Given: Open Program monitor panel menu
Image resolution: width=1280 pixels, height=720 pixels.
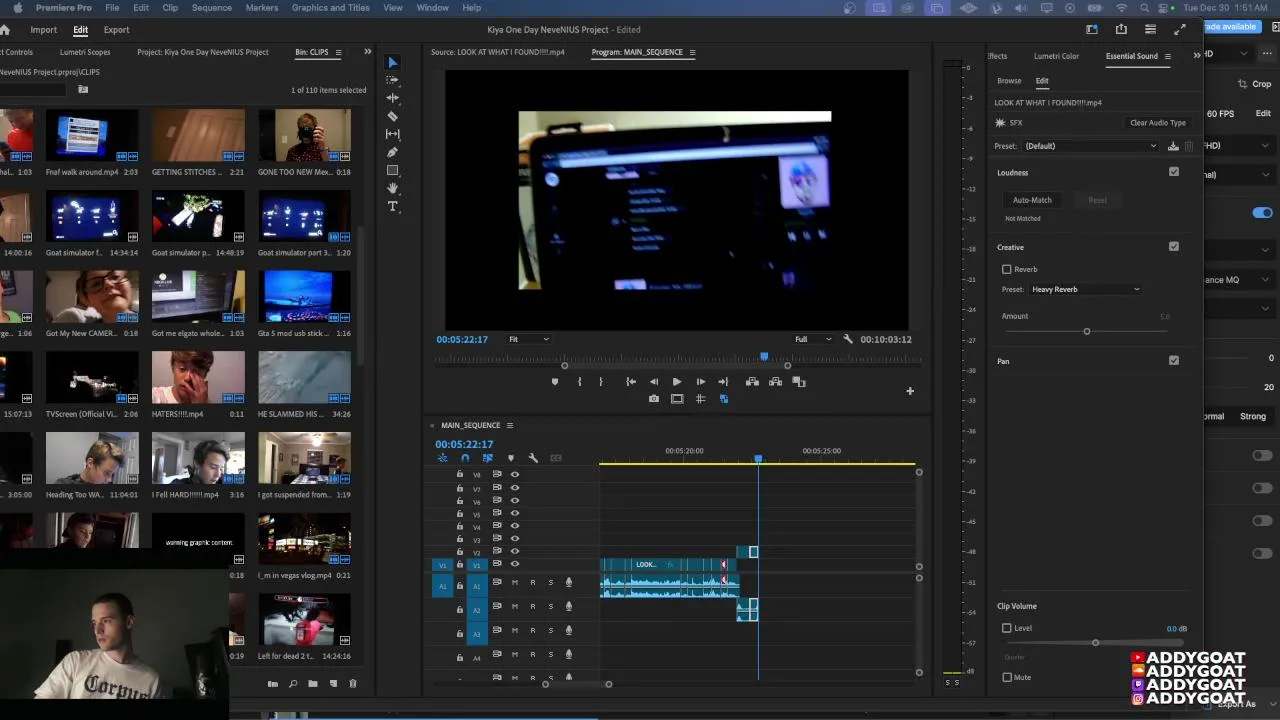Looking at the screenshot, I should [x=692, y=52].
